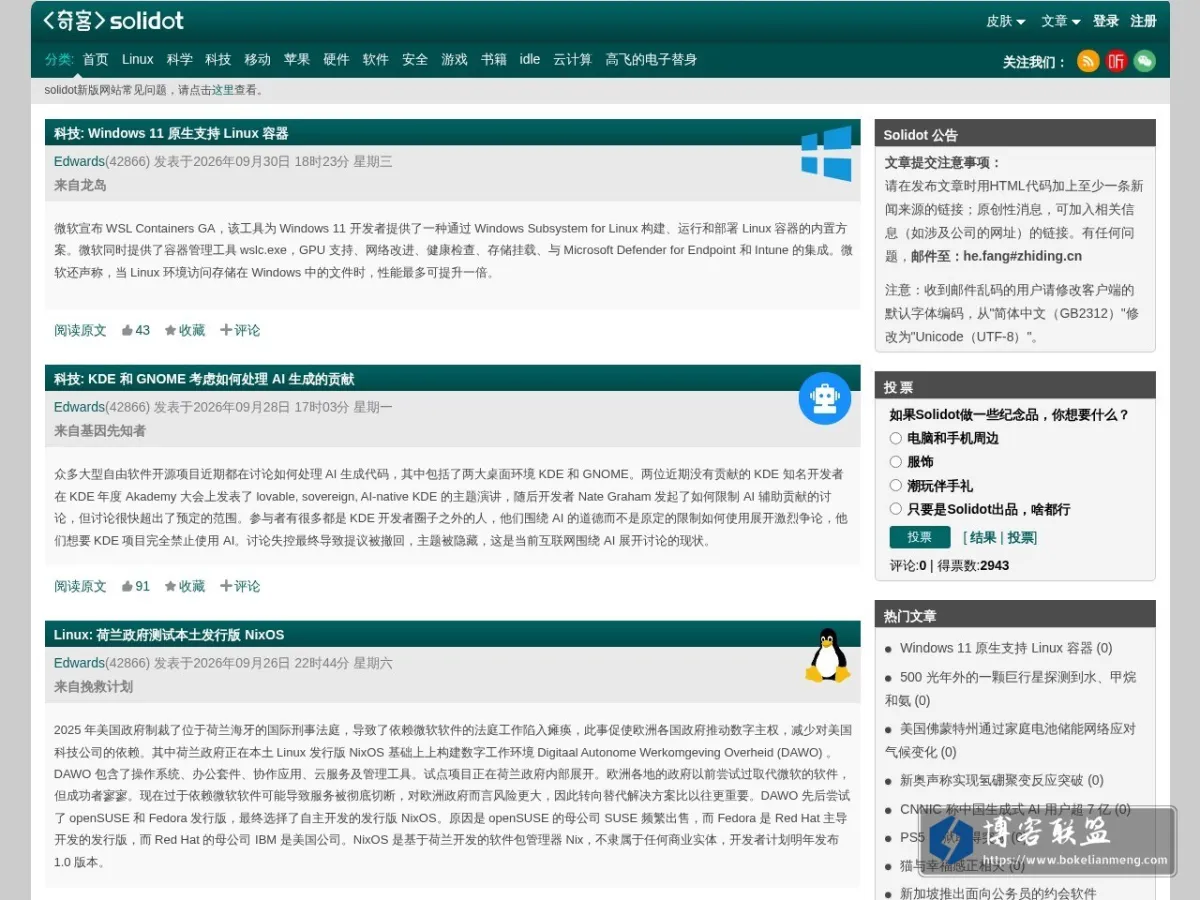Open the red Weibo follow icon
Image resolution: width=1200 pixels, height=900 pixels.
click(1116, 61)
